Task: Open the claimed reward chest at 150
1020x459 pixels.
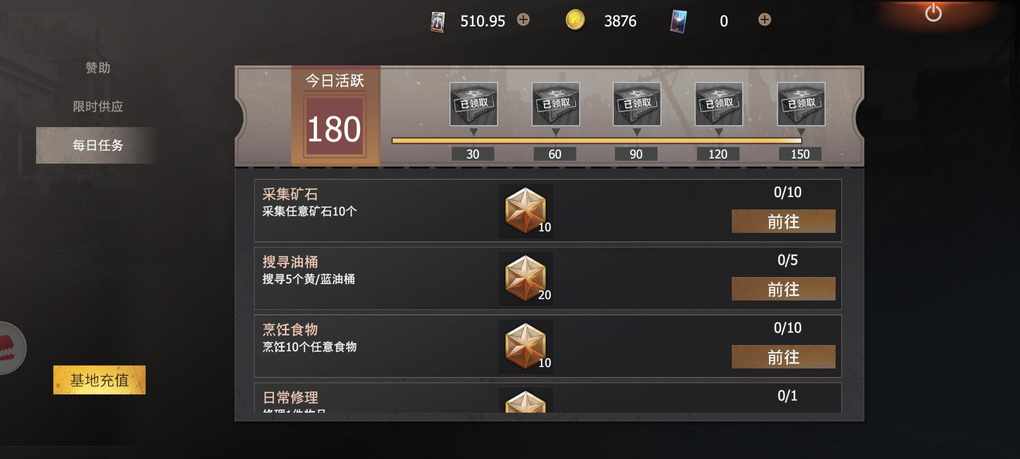Action: pyautogui.click(x=801, y=104)
